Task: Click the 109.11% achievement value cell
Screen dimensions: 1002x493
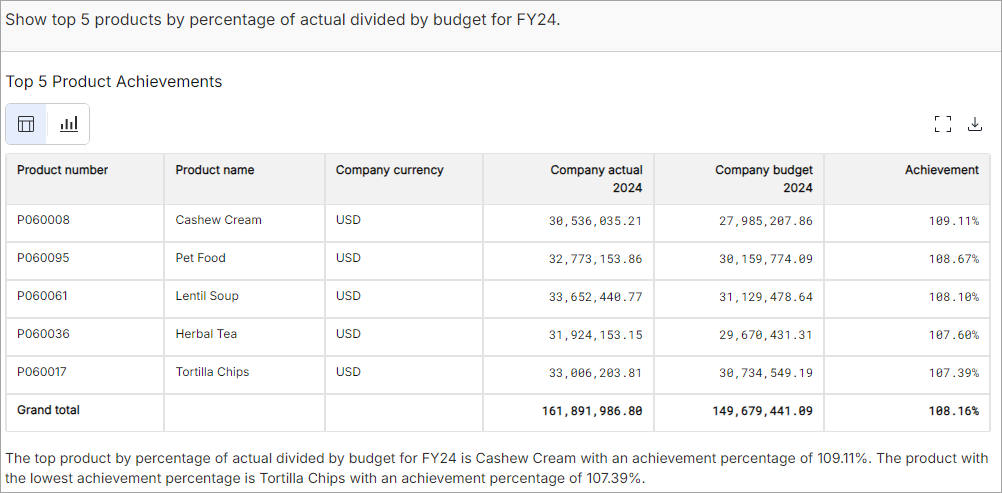Action: click(953, 221)
